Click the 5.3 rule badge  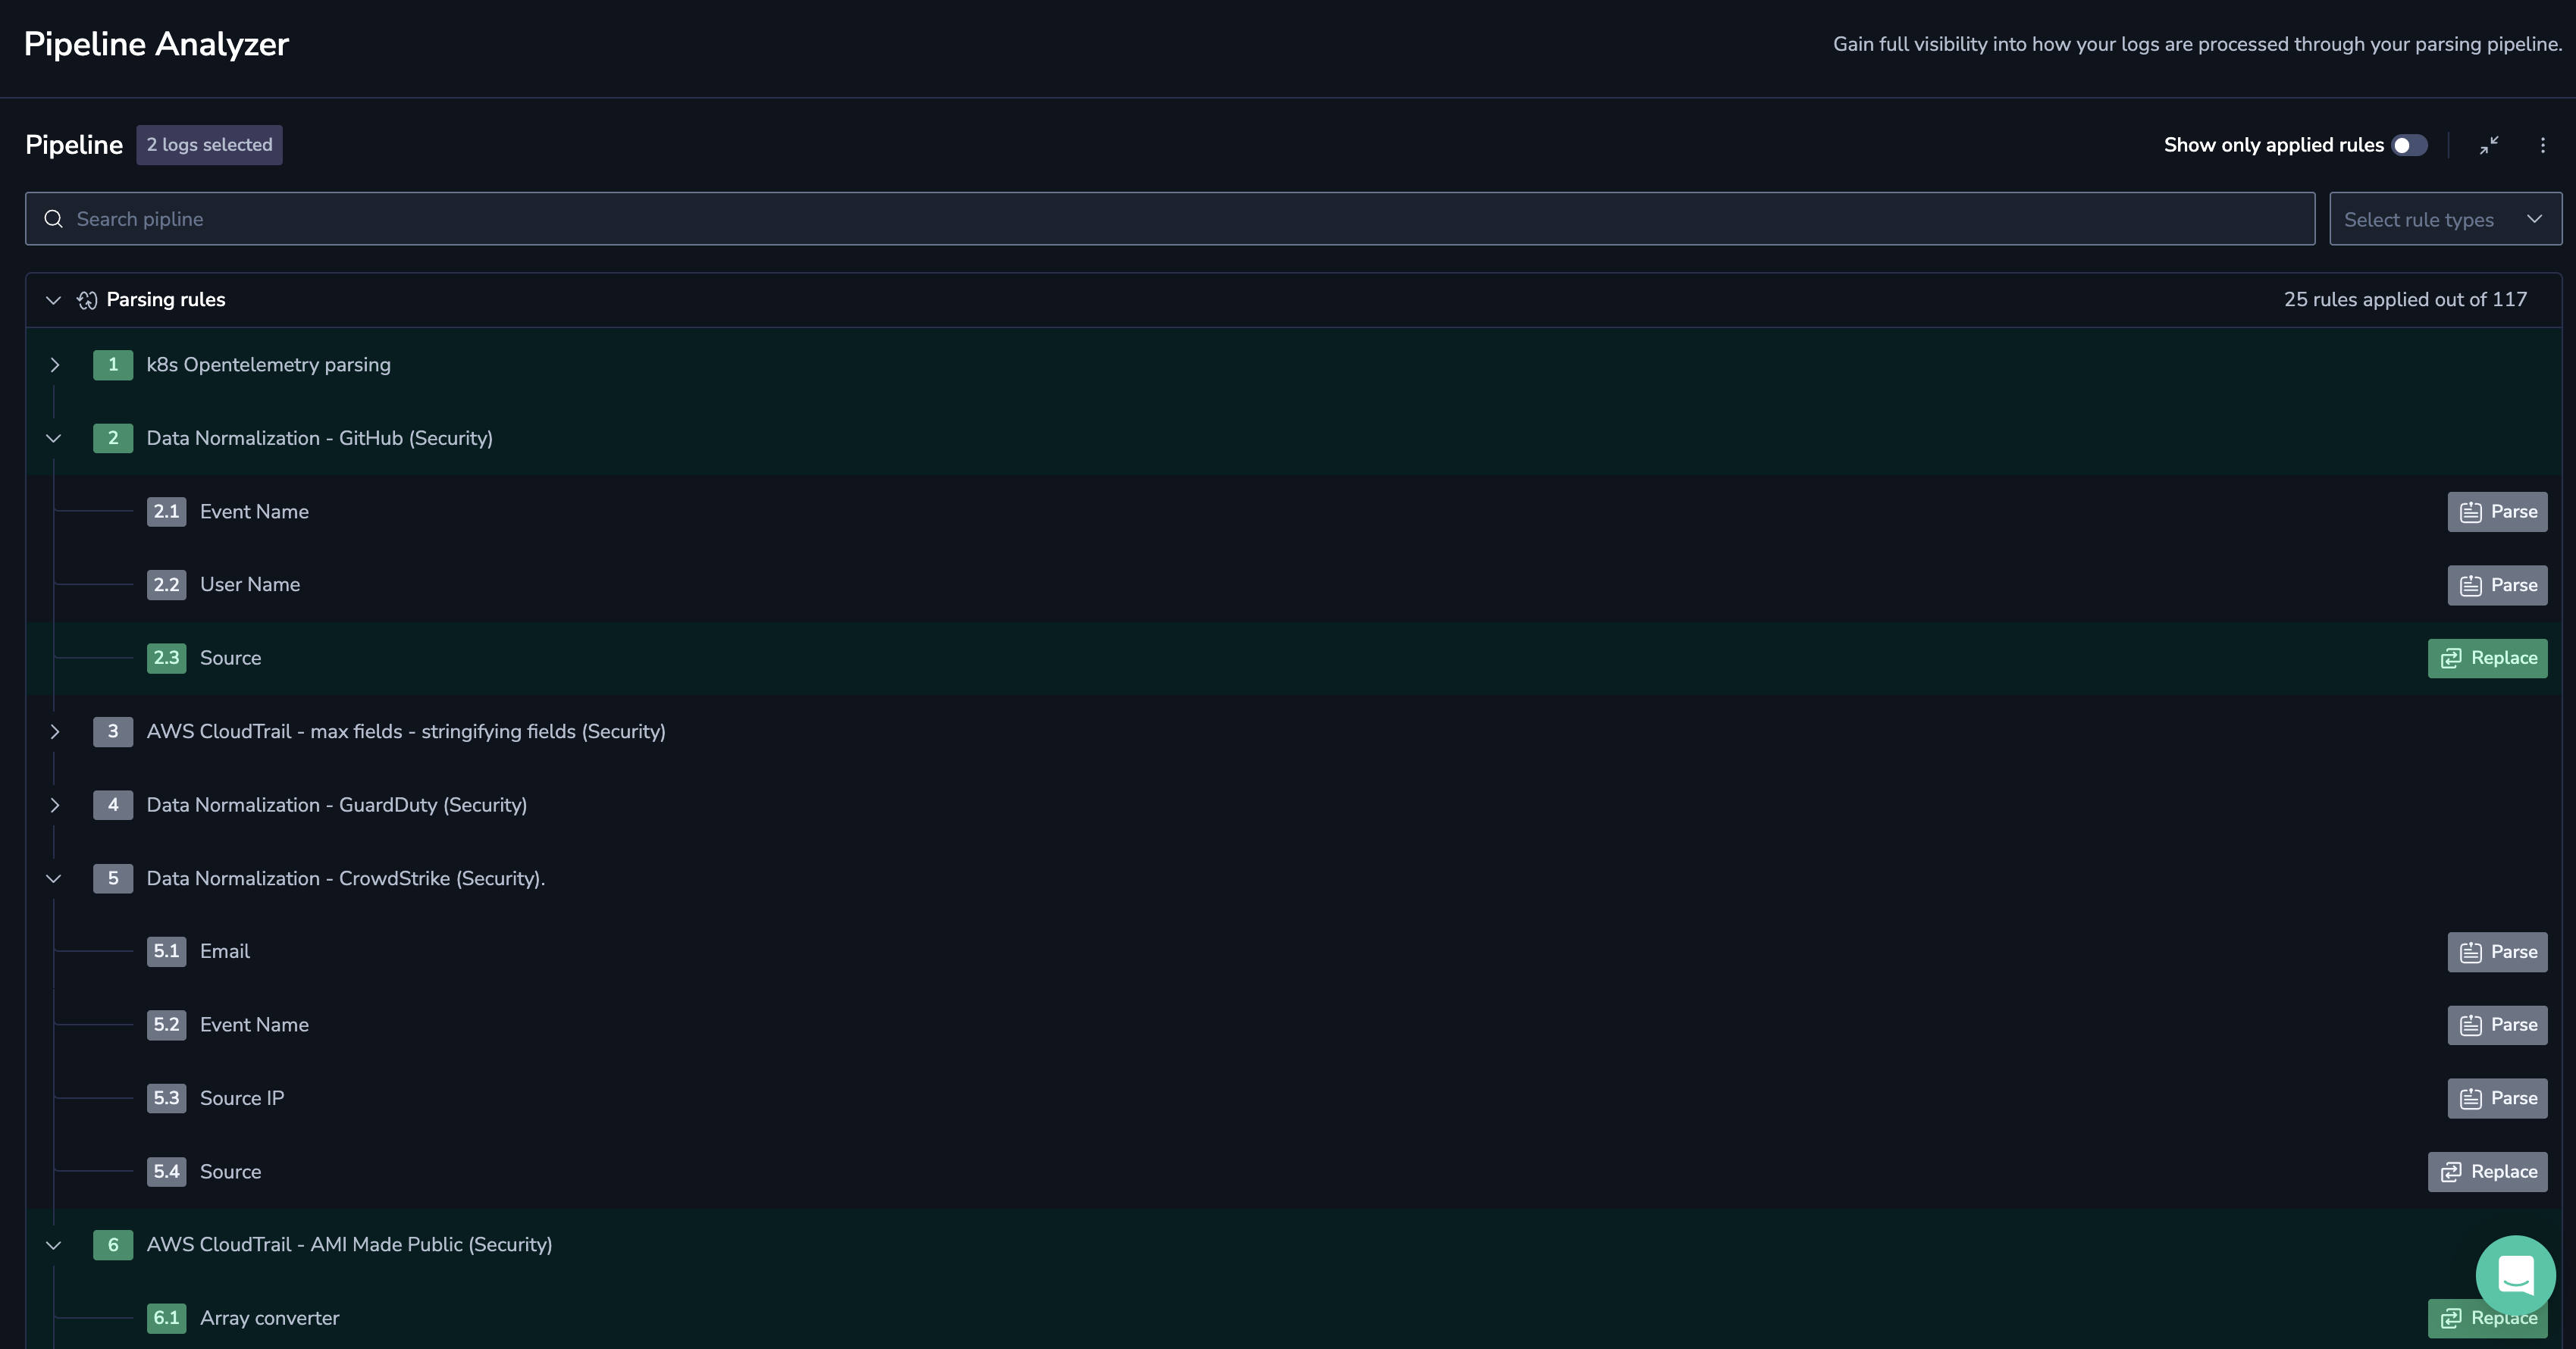[x=166, y=1098]
